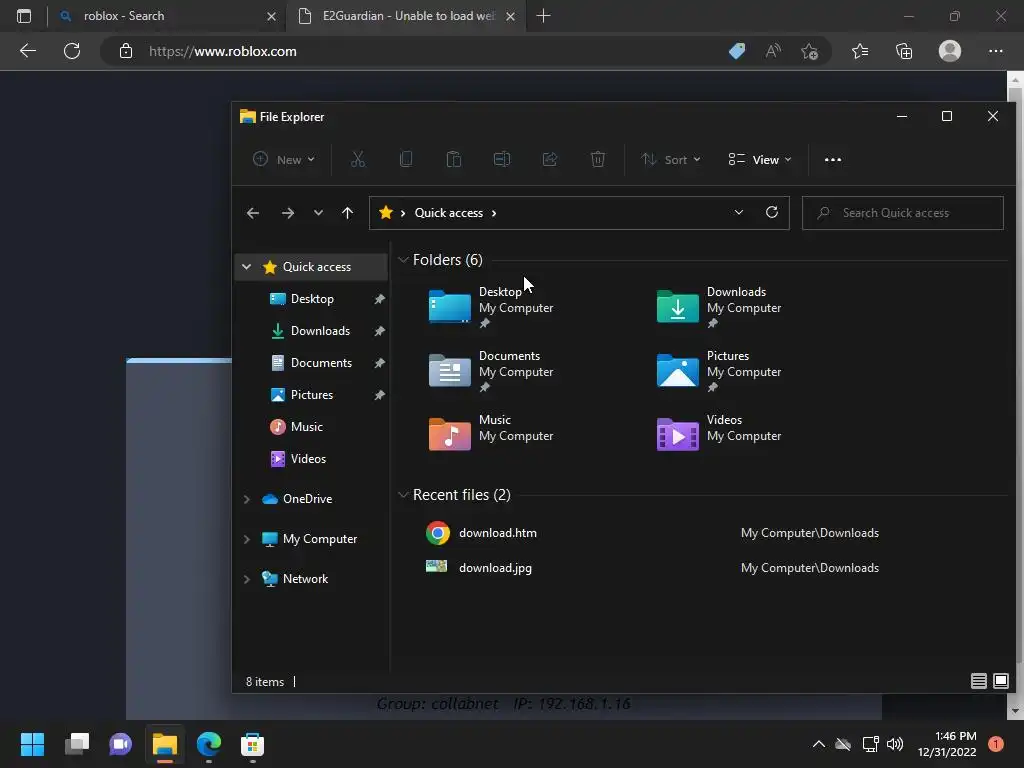This screenshot has width=1024, height=768.
Task: Click the Search Quick access field
Action: click(903, 213)
